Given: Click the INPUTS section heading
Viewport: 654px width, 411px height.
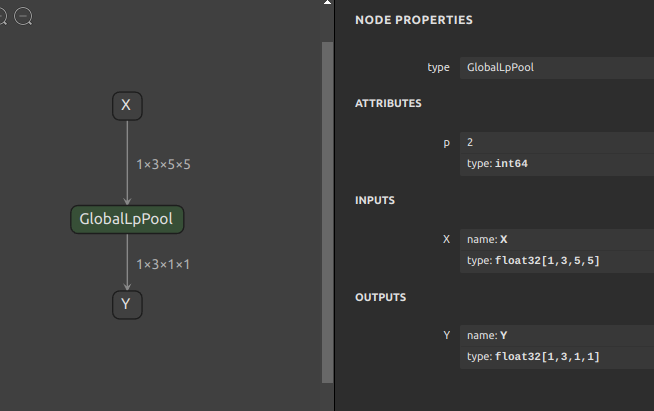Looking at the screenshot, I should [375, 200].
